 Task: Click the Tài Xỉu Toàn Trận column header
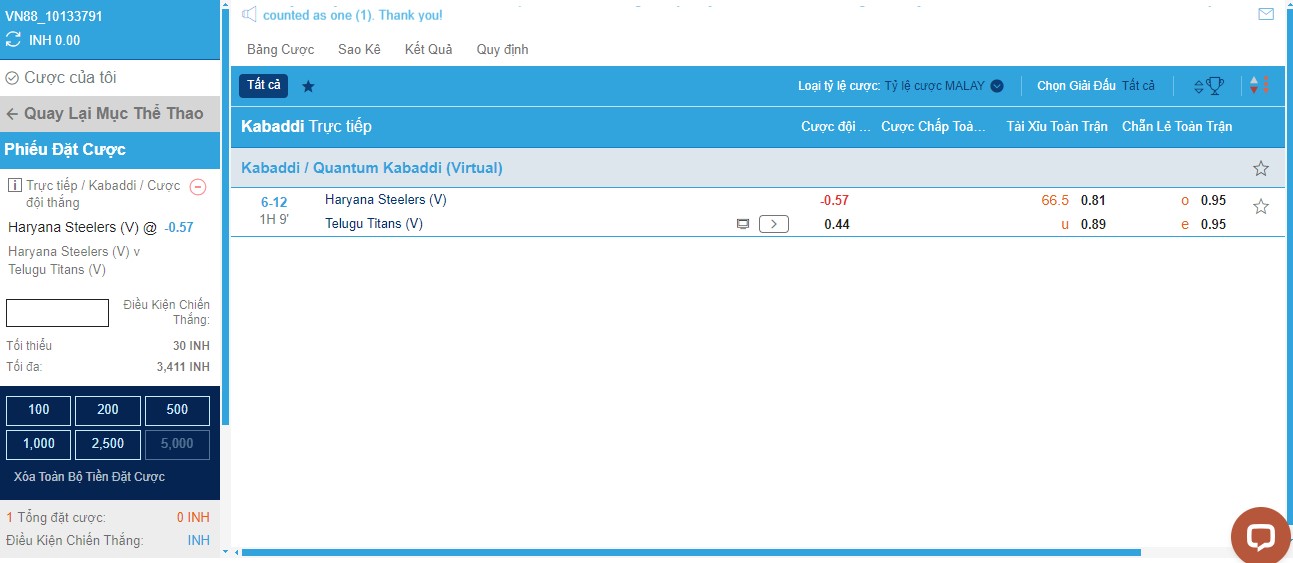[1057, 126]
